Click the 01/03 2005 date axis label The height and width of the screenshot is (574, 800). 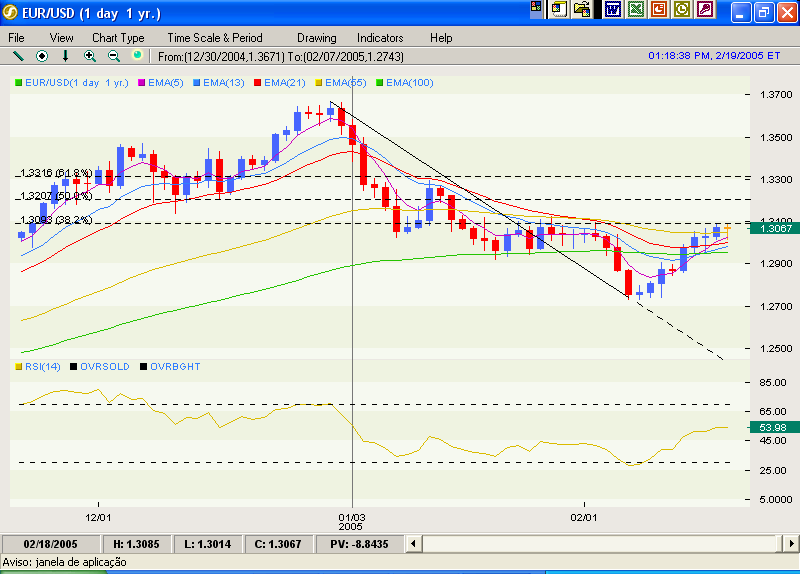(x=352, y=522)
